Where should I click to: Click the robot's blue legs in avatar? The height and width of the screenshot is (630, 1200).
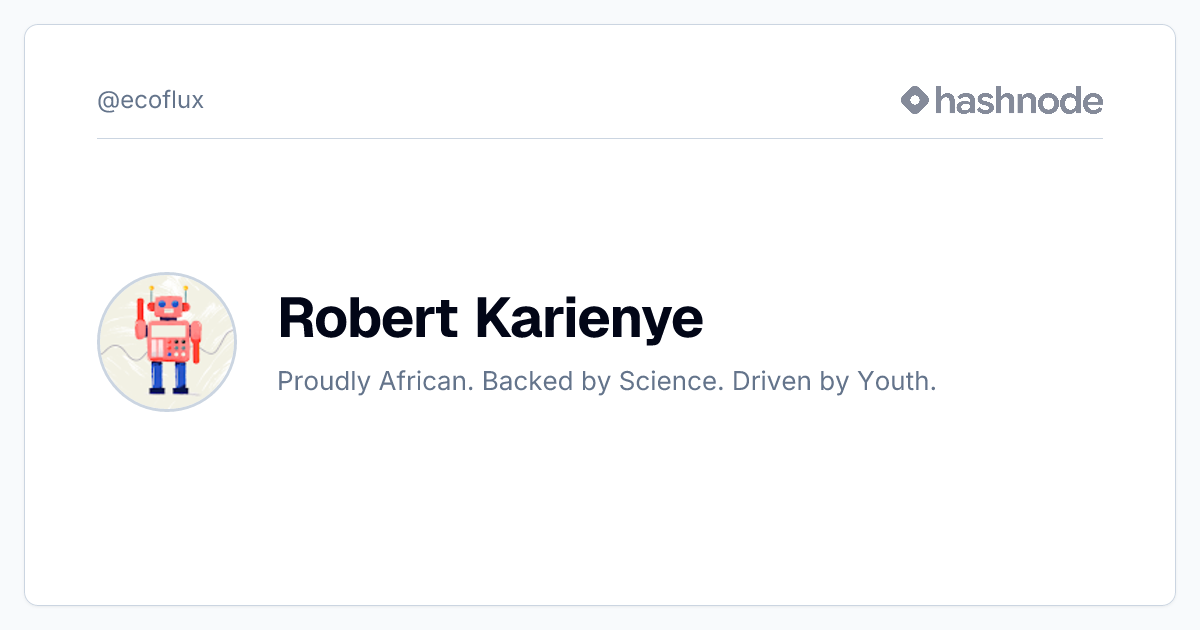point(168,377)
